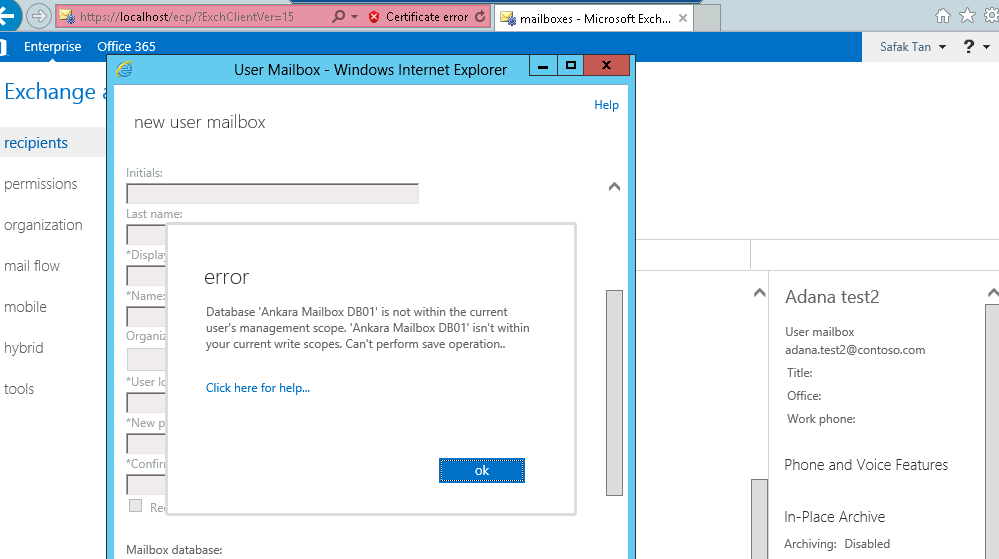
Task: Select the recipients navigation item
Action: tap(36, 143)
